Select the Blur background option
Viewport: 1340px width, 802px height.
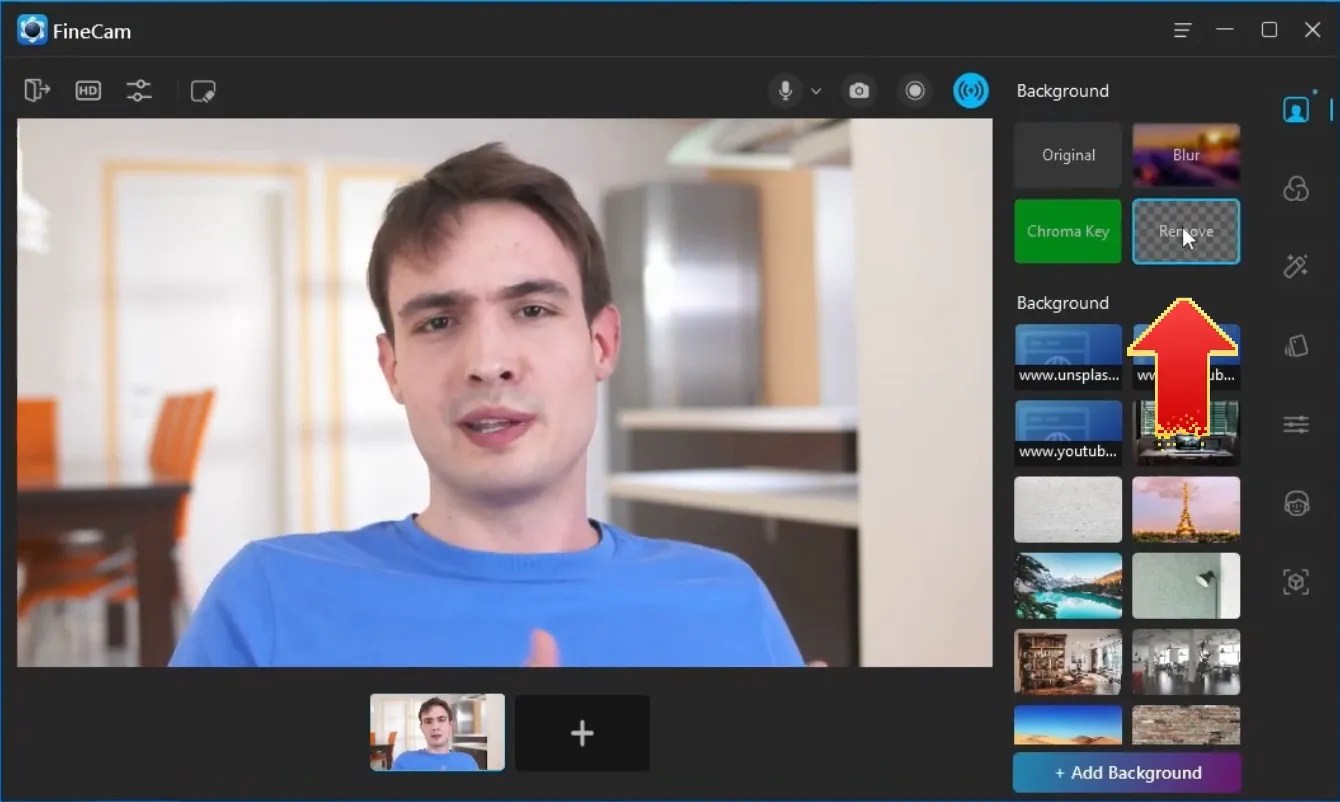coord(1186,155)
